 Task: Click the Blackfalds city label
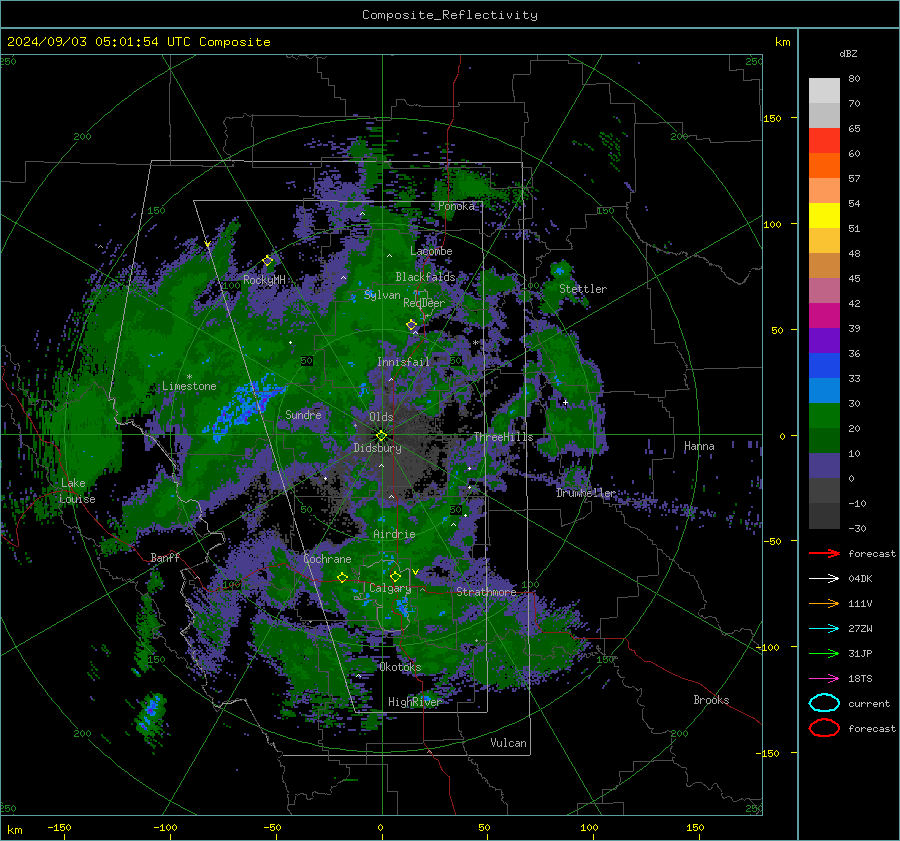point(425,277)
